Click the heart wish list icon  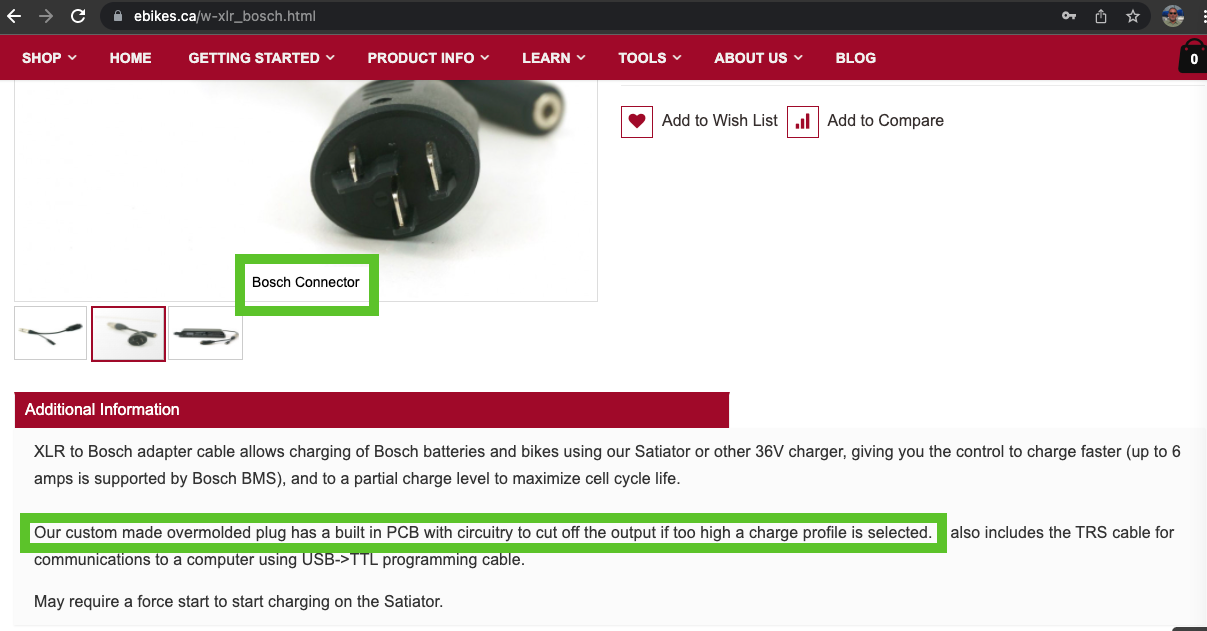(637, 121)
